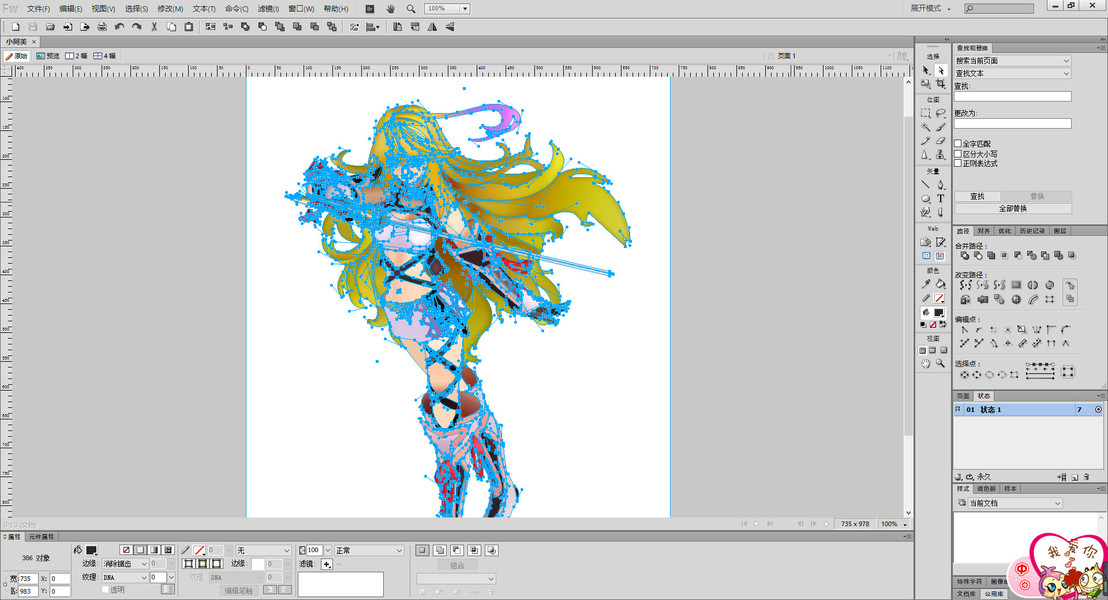Click the Print icon in toolbar

tap(102, 27)
